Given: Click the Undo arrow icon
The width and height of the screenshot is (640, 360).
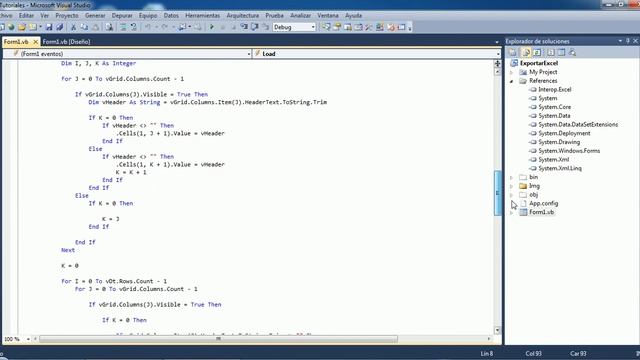Looking at the screenshot, I should 148,27.
